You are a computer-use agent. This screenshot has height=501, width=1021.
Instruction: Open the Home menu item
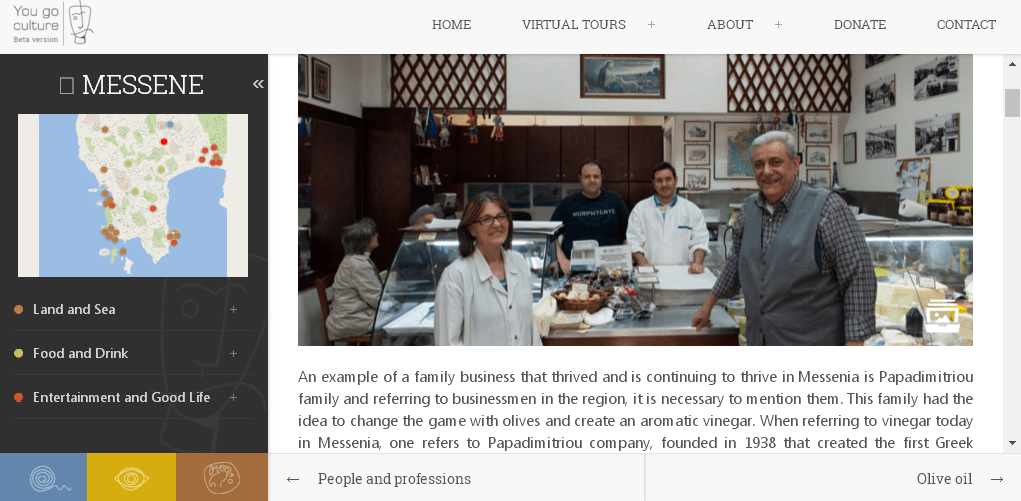coord(451,25)
